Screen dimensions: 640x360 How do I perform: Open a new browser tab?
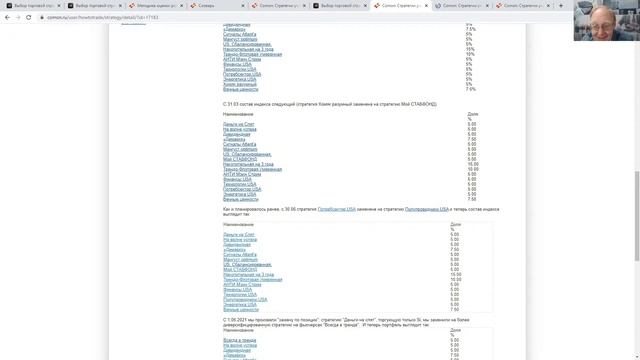click(561, 6)
